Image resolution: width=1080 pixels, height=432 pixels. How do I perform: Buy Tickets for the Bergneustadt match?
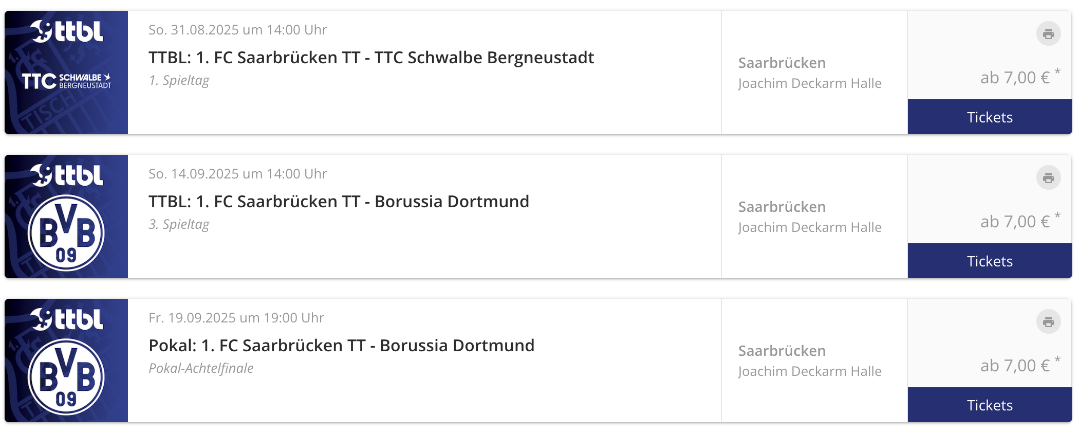[989, 117]
